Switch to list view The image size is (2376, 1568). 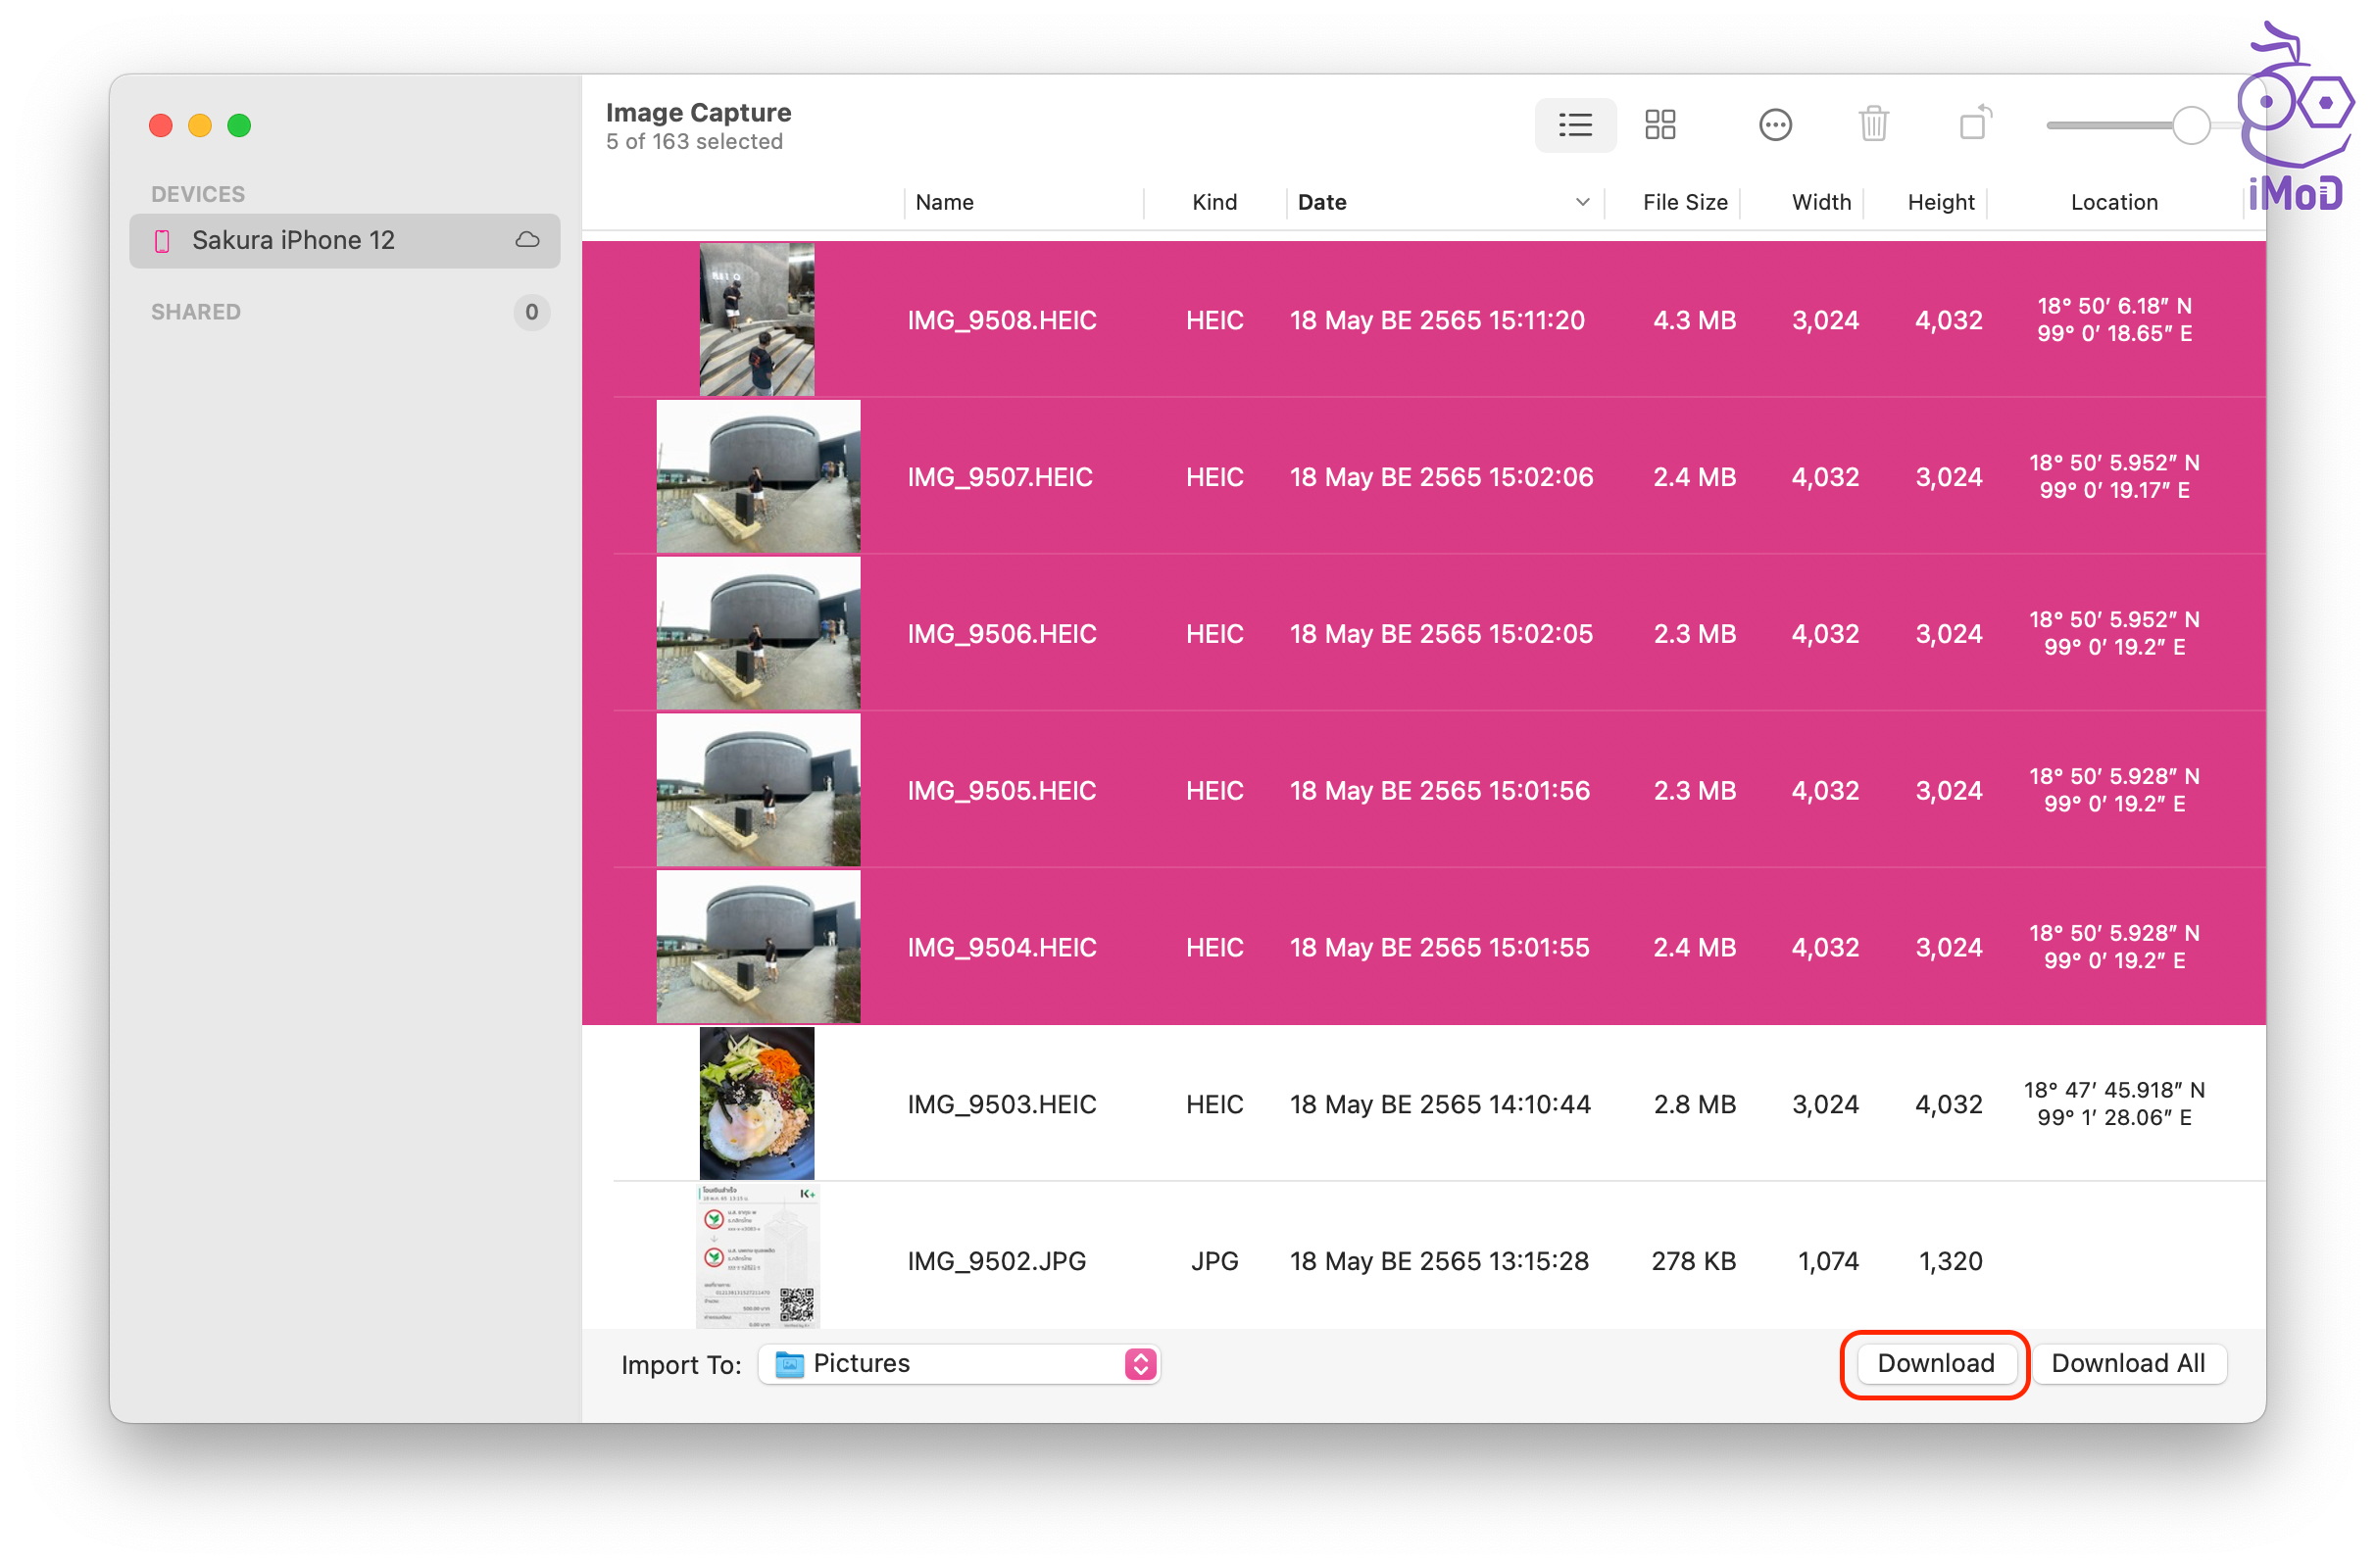(1574, 125)
